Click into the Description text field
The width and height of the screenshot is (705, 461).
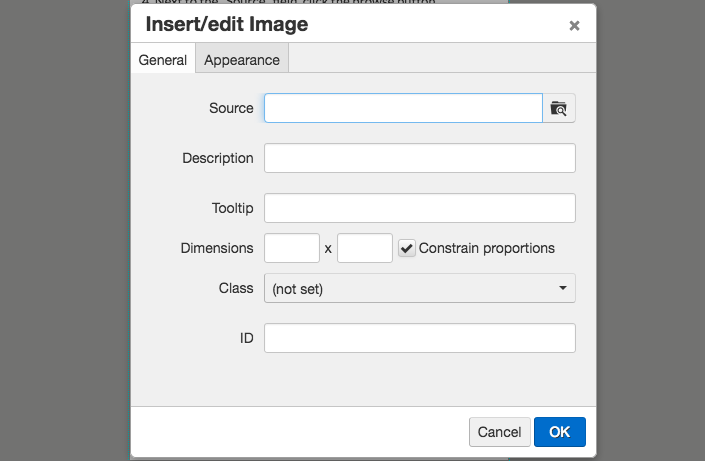tap(419, 158)
